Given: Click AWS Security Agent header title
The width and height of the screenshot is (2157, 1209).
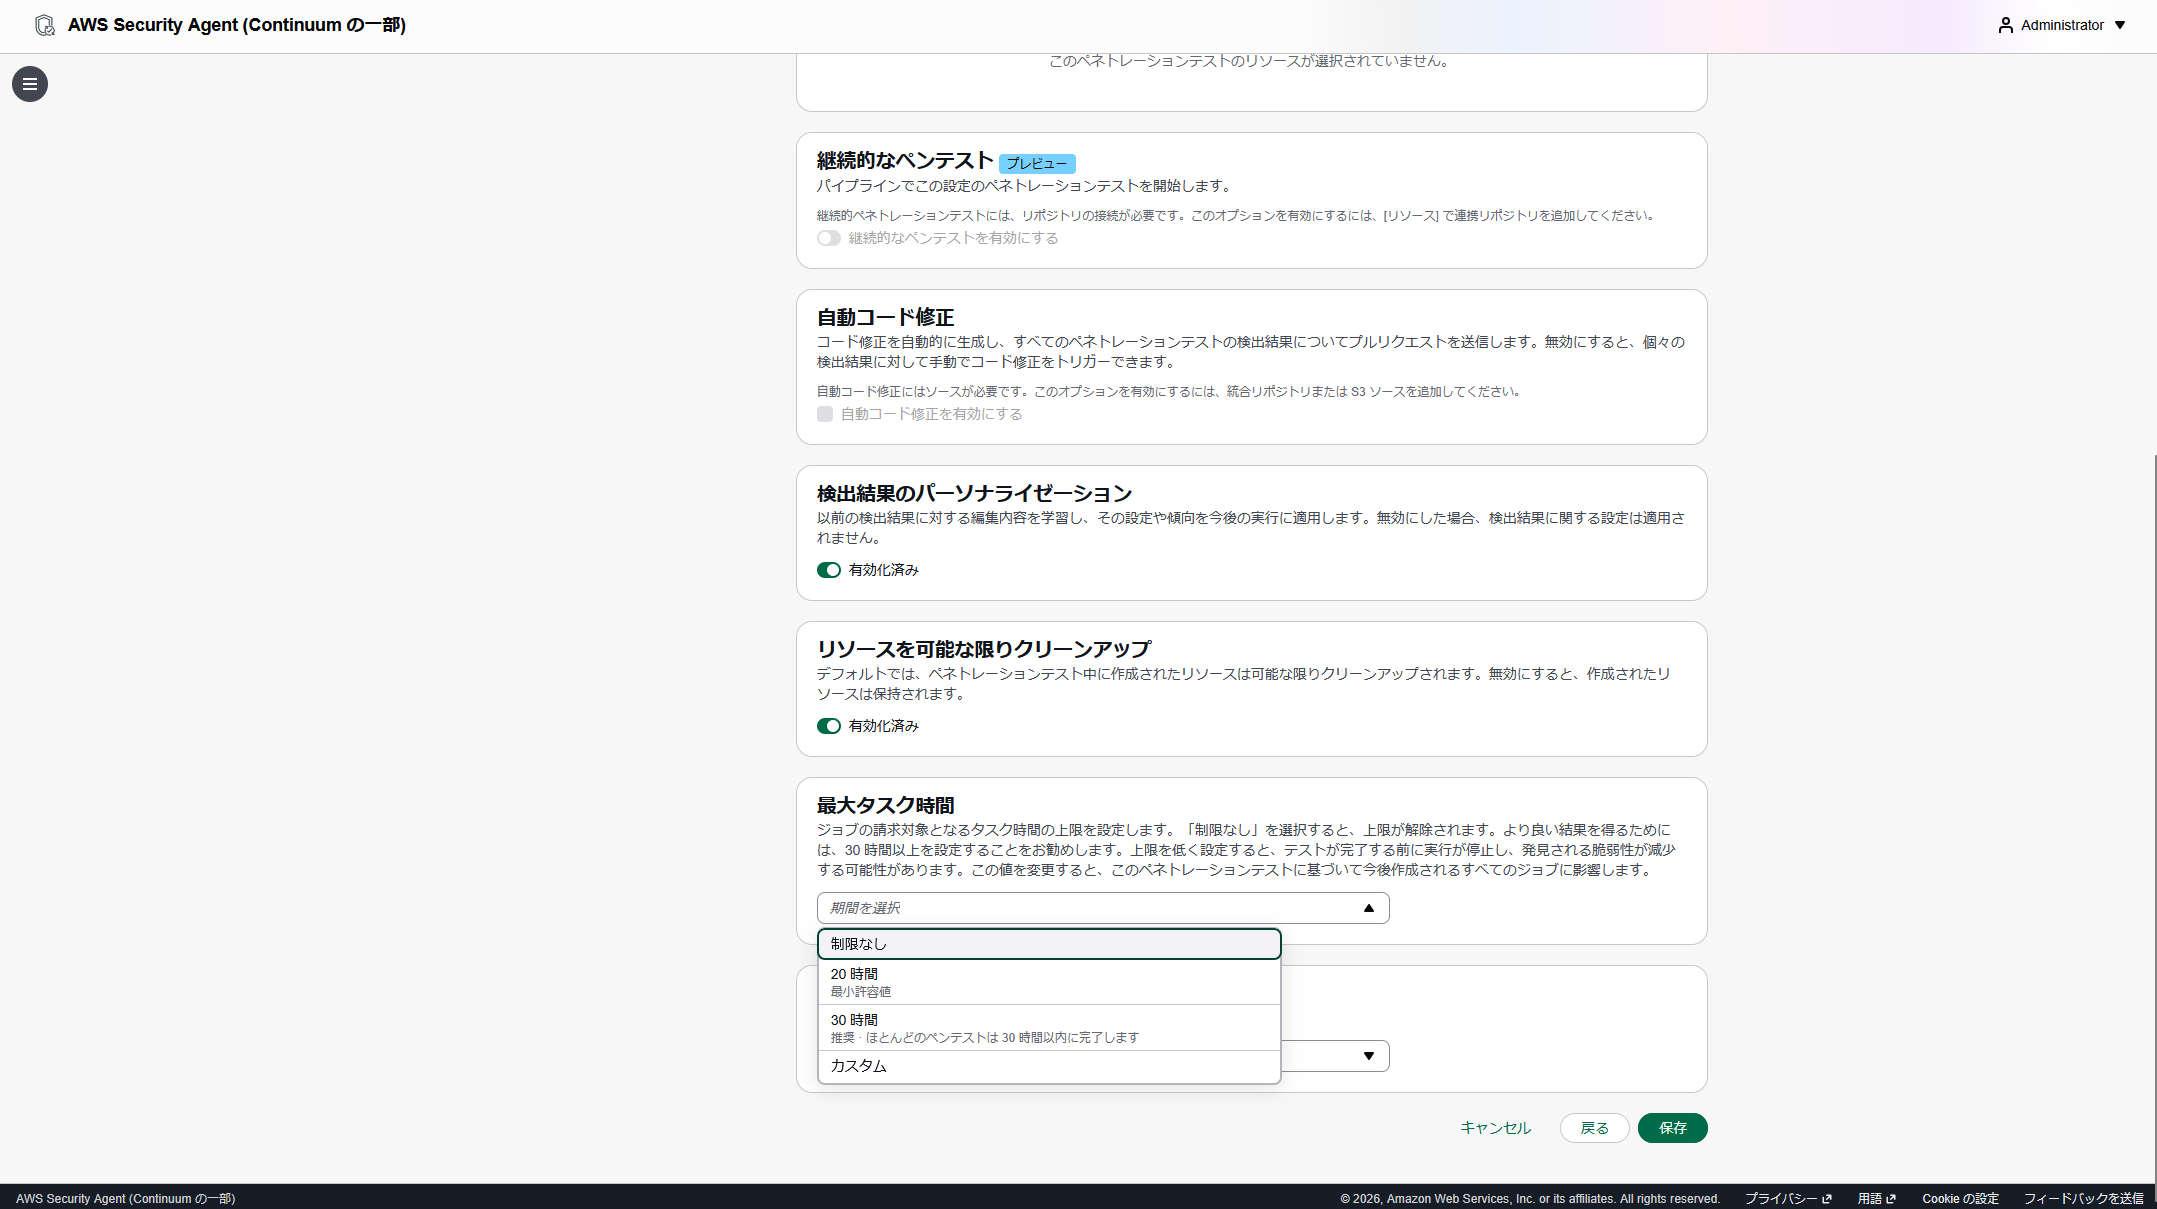Looking at the screenshot, I should (x=237, y=25).
